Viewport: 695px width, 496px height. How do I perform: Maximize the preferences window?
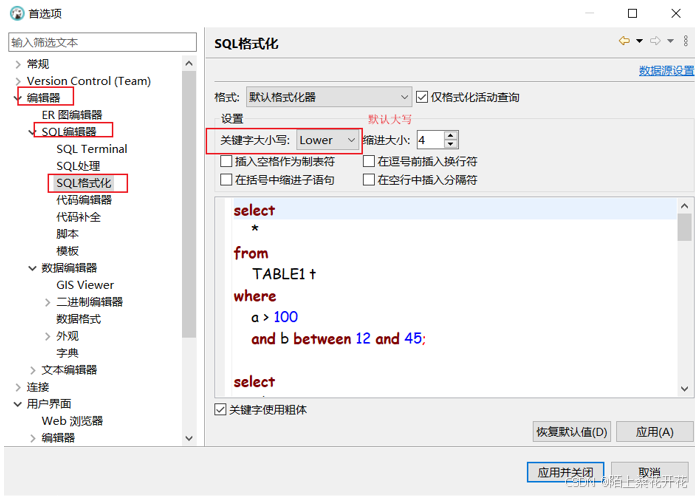coord(633,13)
